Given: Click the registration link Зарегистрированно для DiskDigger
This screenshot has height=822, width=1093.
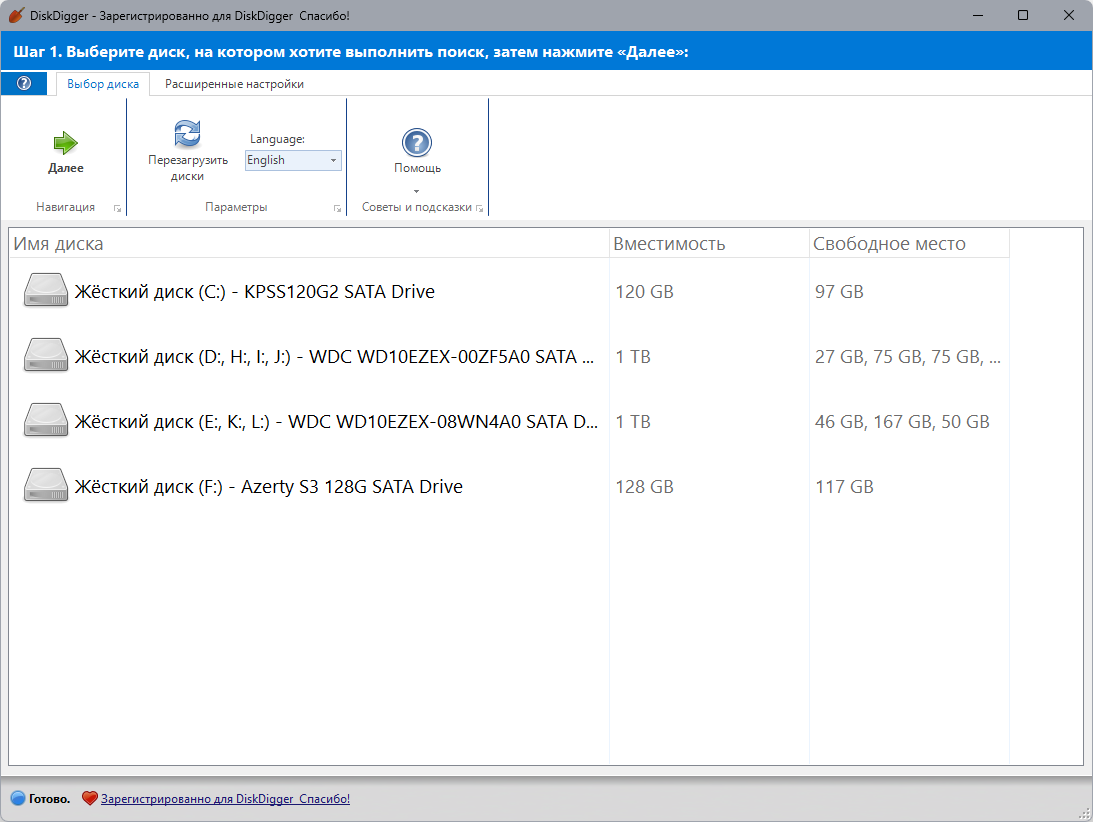Looking at the screenshot, I should (x=225, y=799).
